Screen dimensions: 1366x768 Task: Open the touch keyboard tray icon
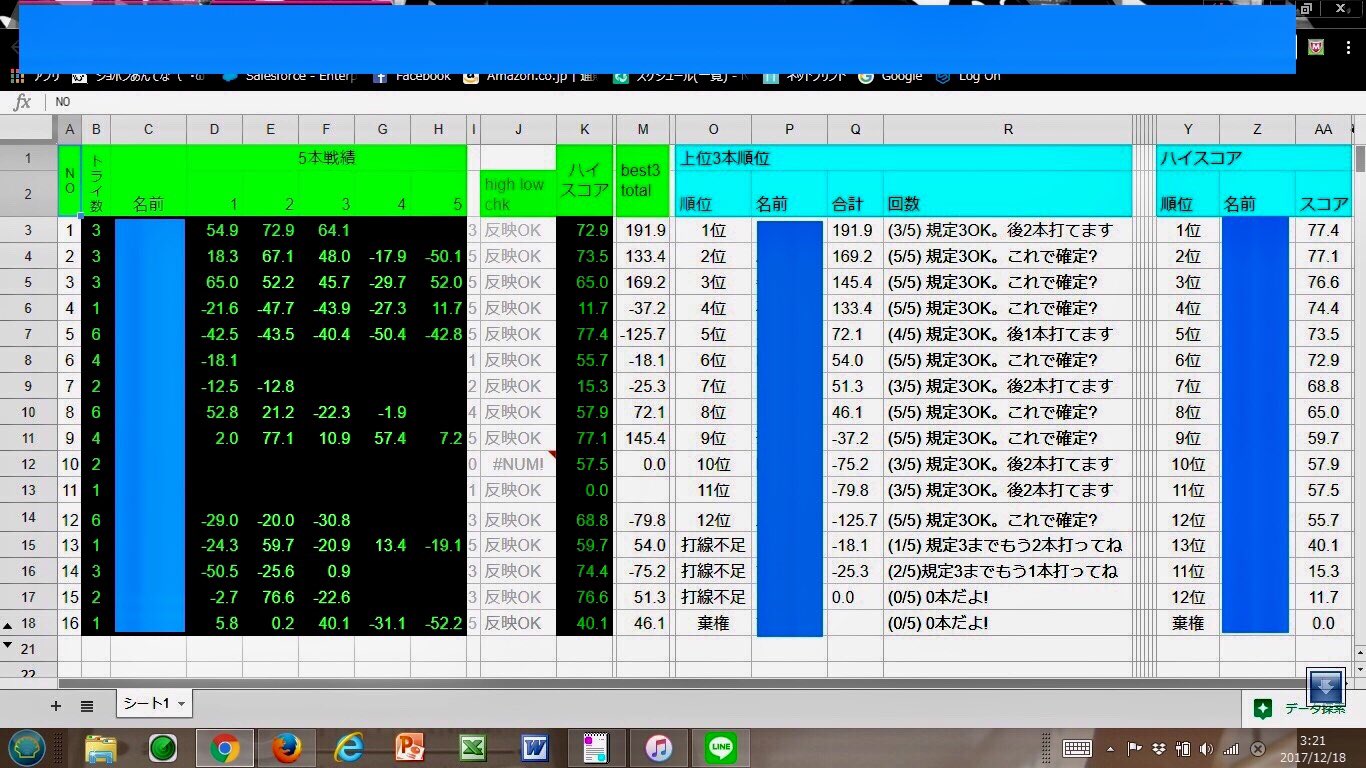[x=1077, y=748]
